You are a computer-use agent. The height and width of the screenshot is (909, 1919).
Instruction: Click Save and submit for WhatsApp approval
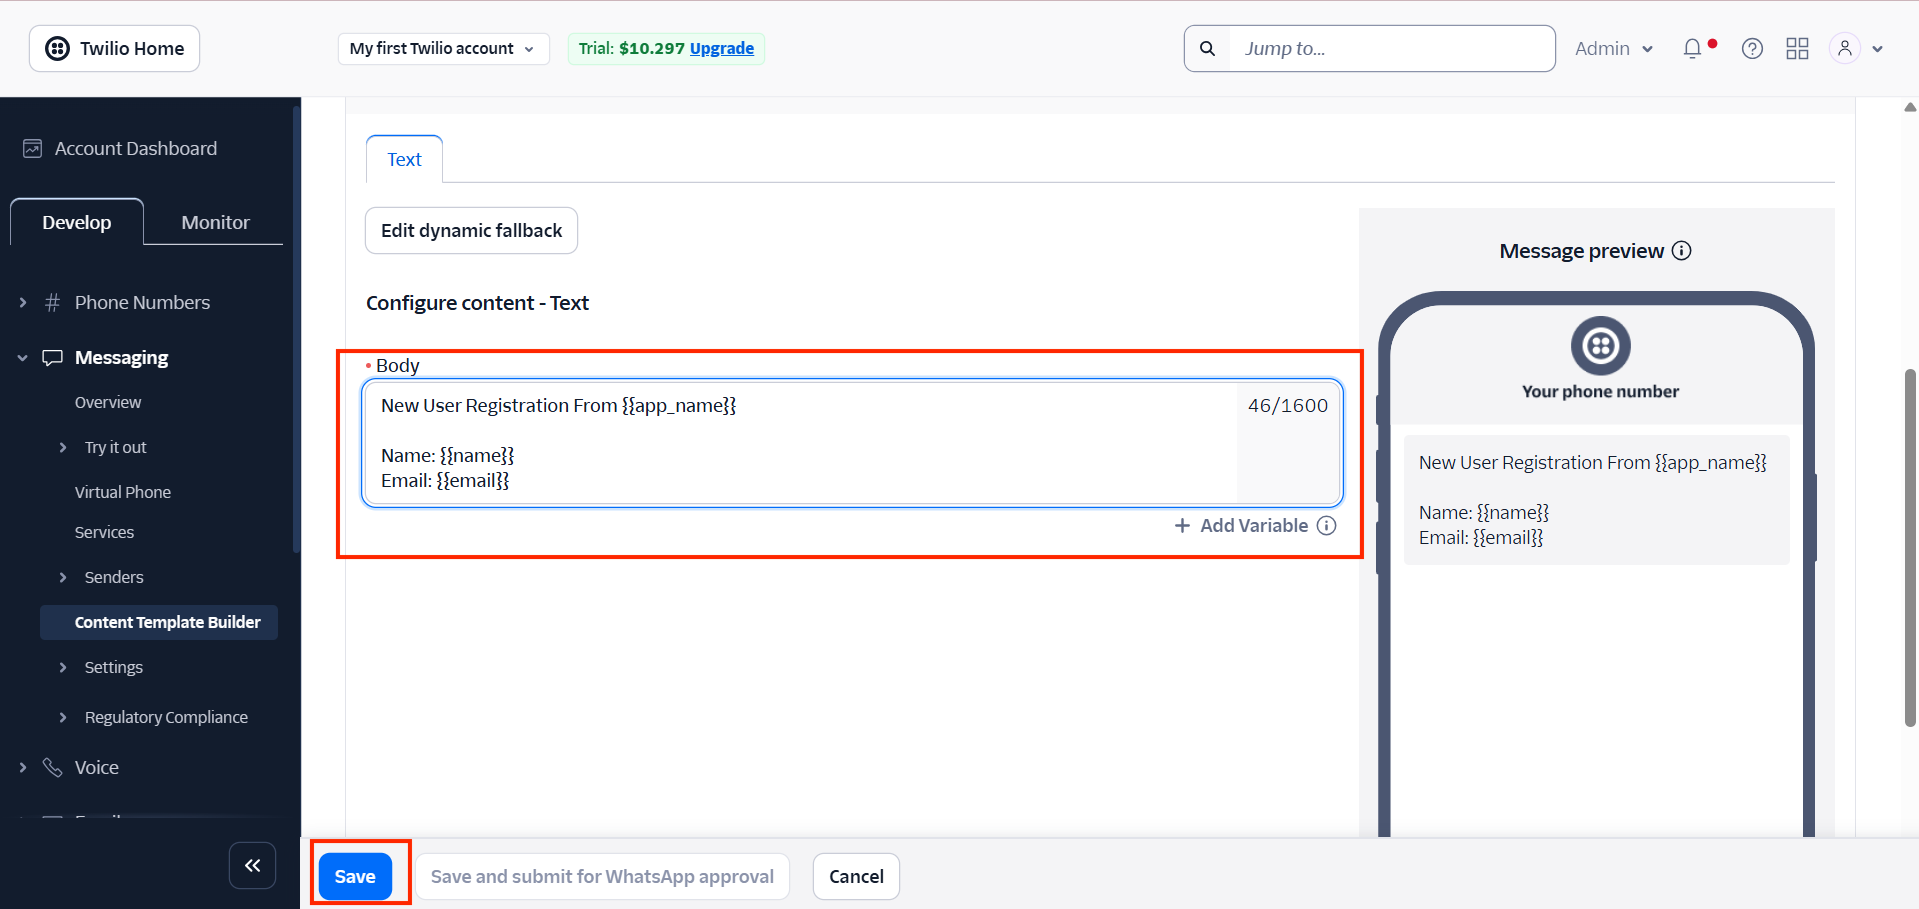[602, 876]
